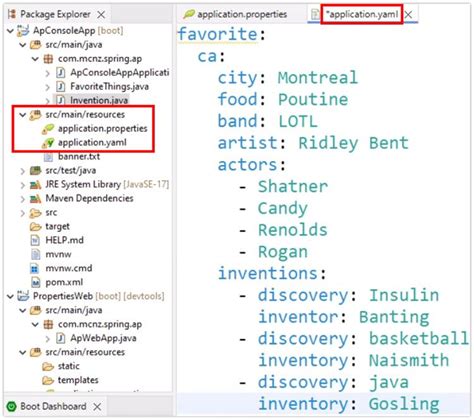
Task: Collapse src/main/resources under ApConsoleApp
Action: pos(23,115)
